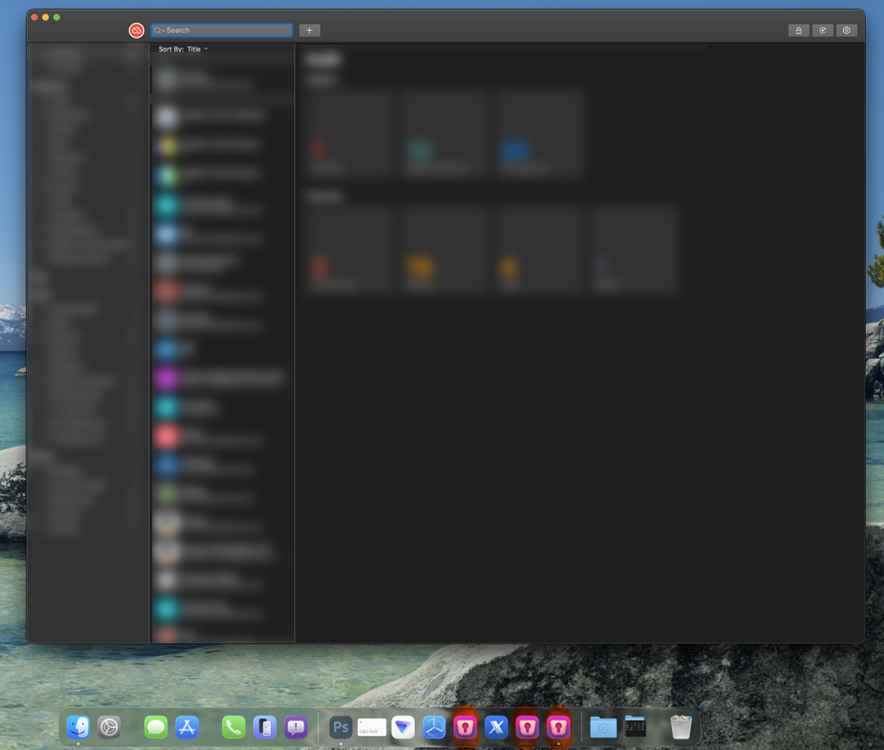
Task: Open the search magnifier options dropdown
Action: coord(159,31)
